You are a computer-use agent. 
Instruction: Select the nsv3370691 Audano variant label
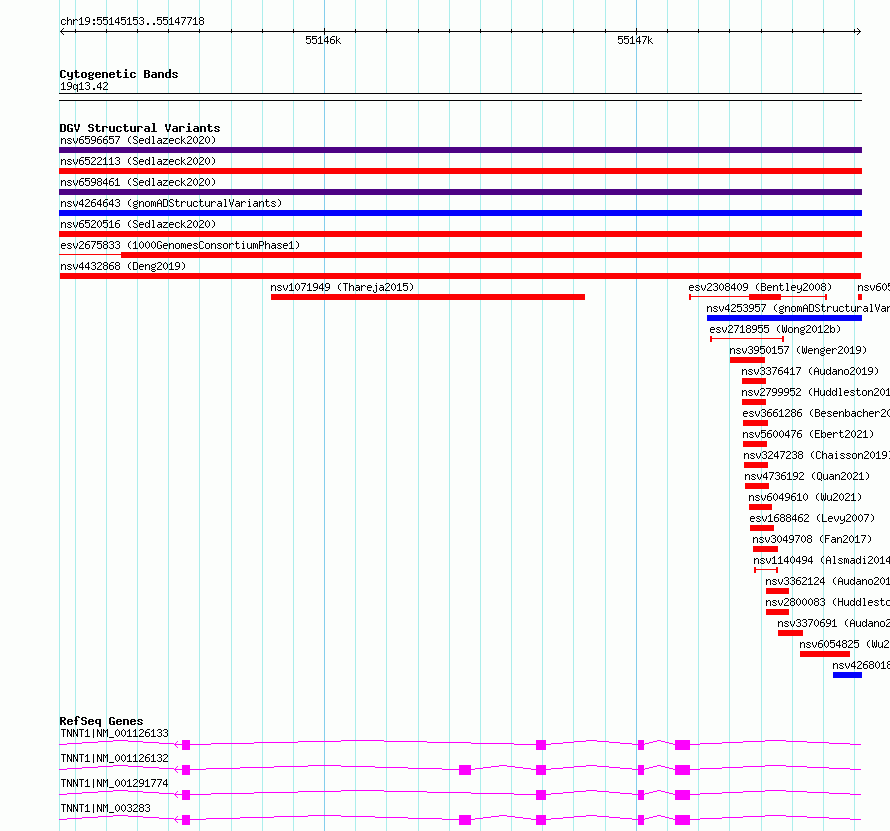coord(833,623)
